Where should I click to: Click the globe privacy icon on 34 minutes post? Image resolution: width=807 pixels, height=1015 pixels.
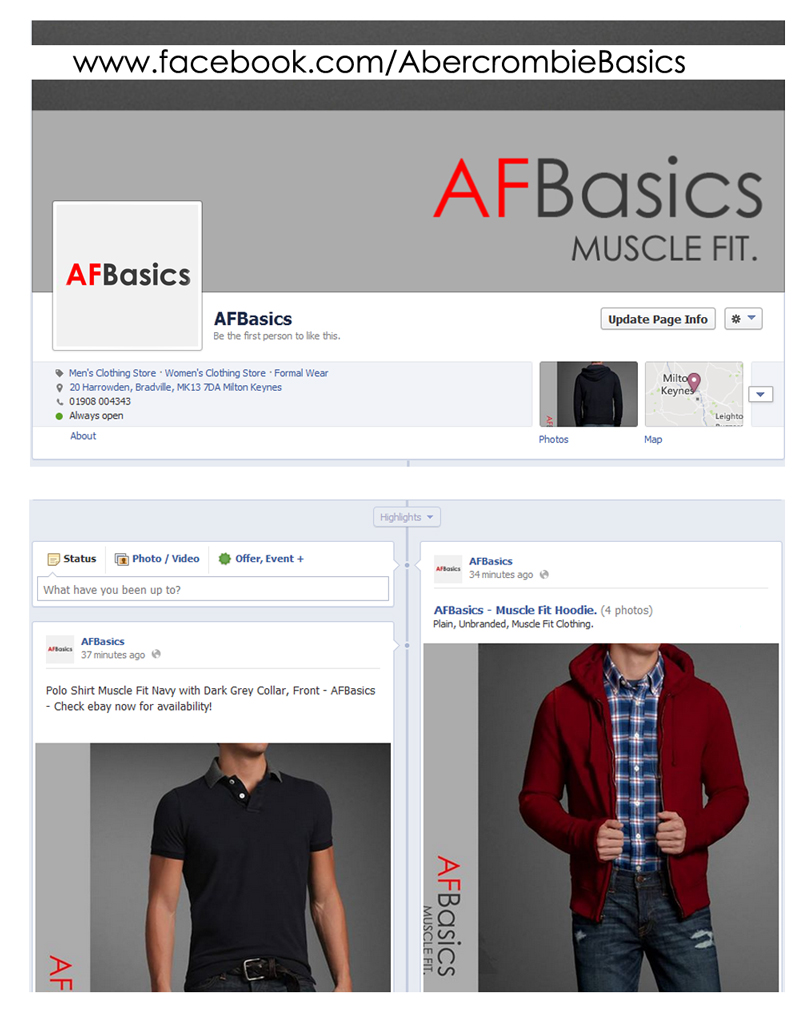[544, 574]
